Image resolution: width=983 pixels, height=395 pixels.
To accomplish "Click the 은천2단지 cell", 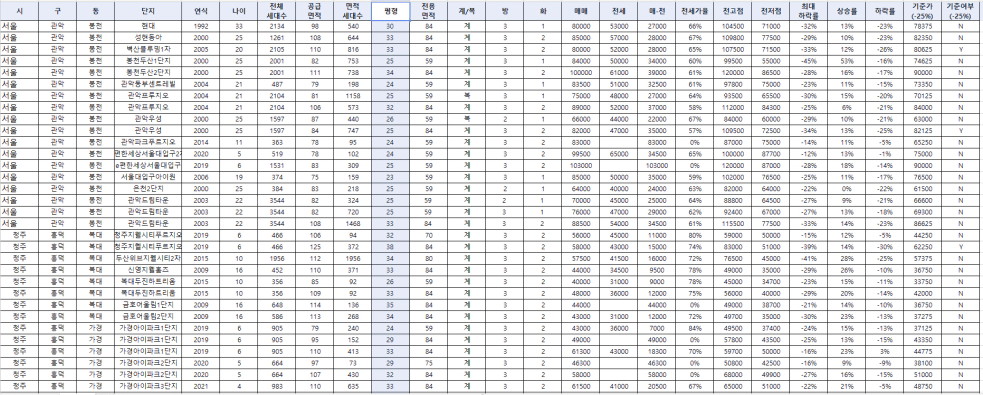I will (149, 189).
